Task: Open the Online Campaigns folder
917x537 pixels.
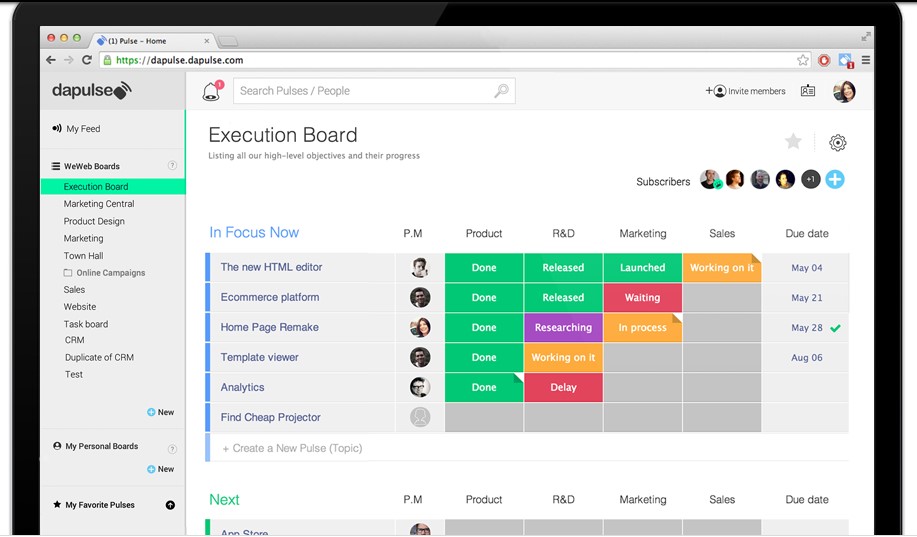Action: click(x=104, y=273)
